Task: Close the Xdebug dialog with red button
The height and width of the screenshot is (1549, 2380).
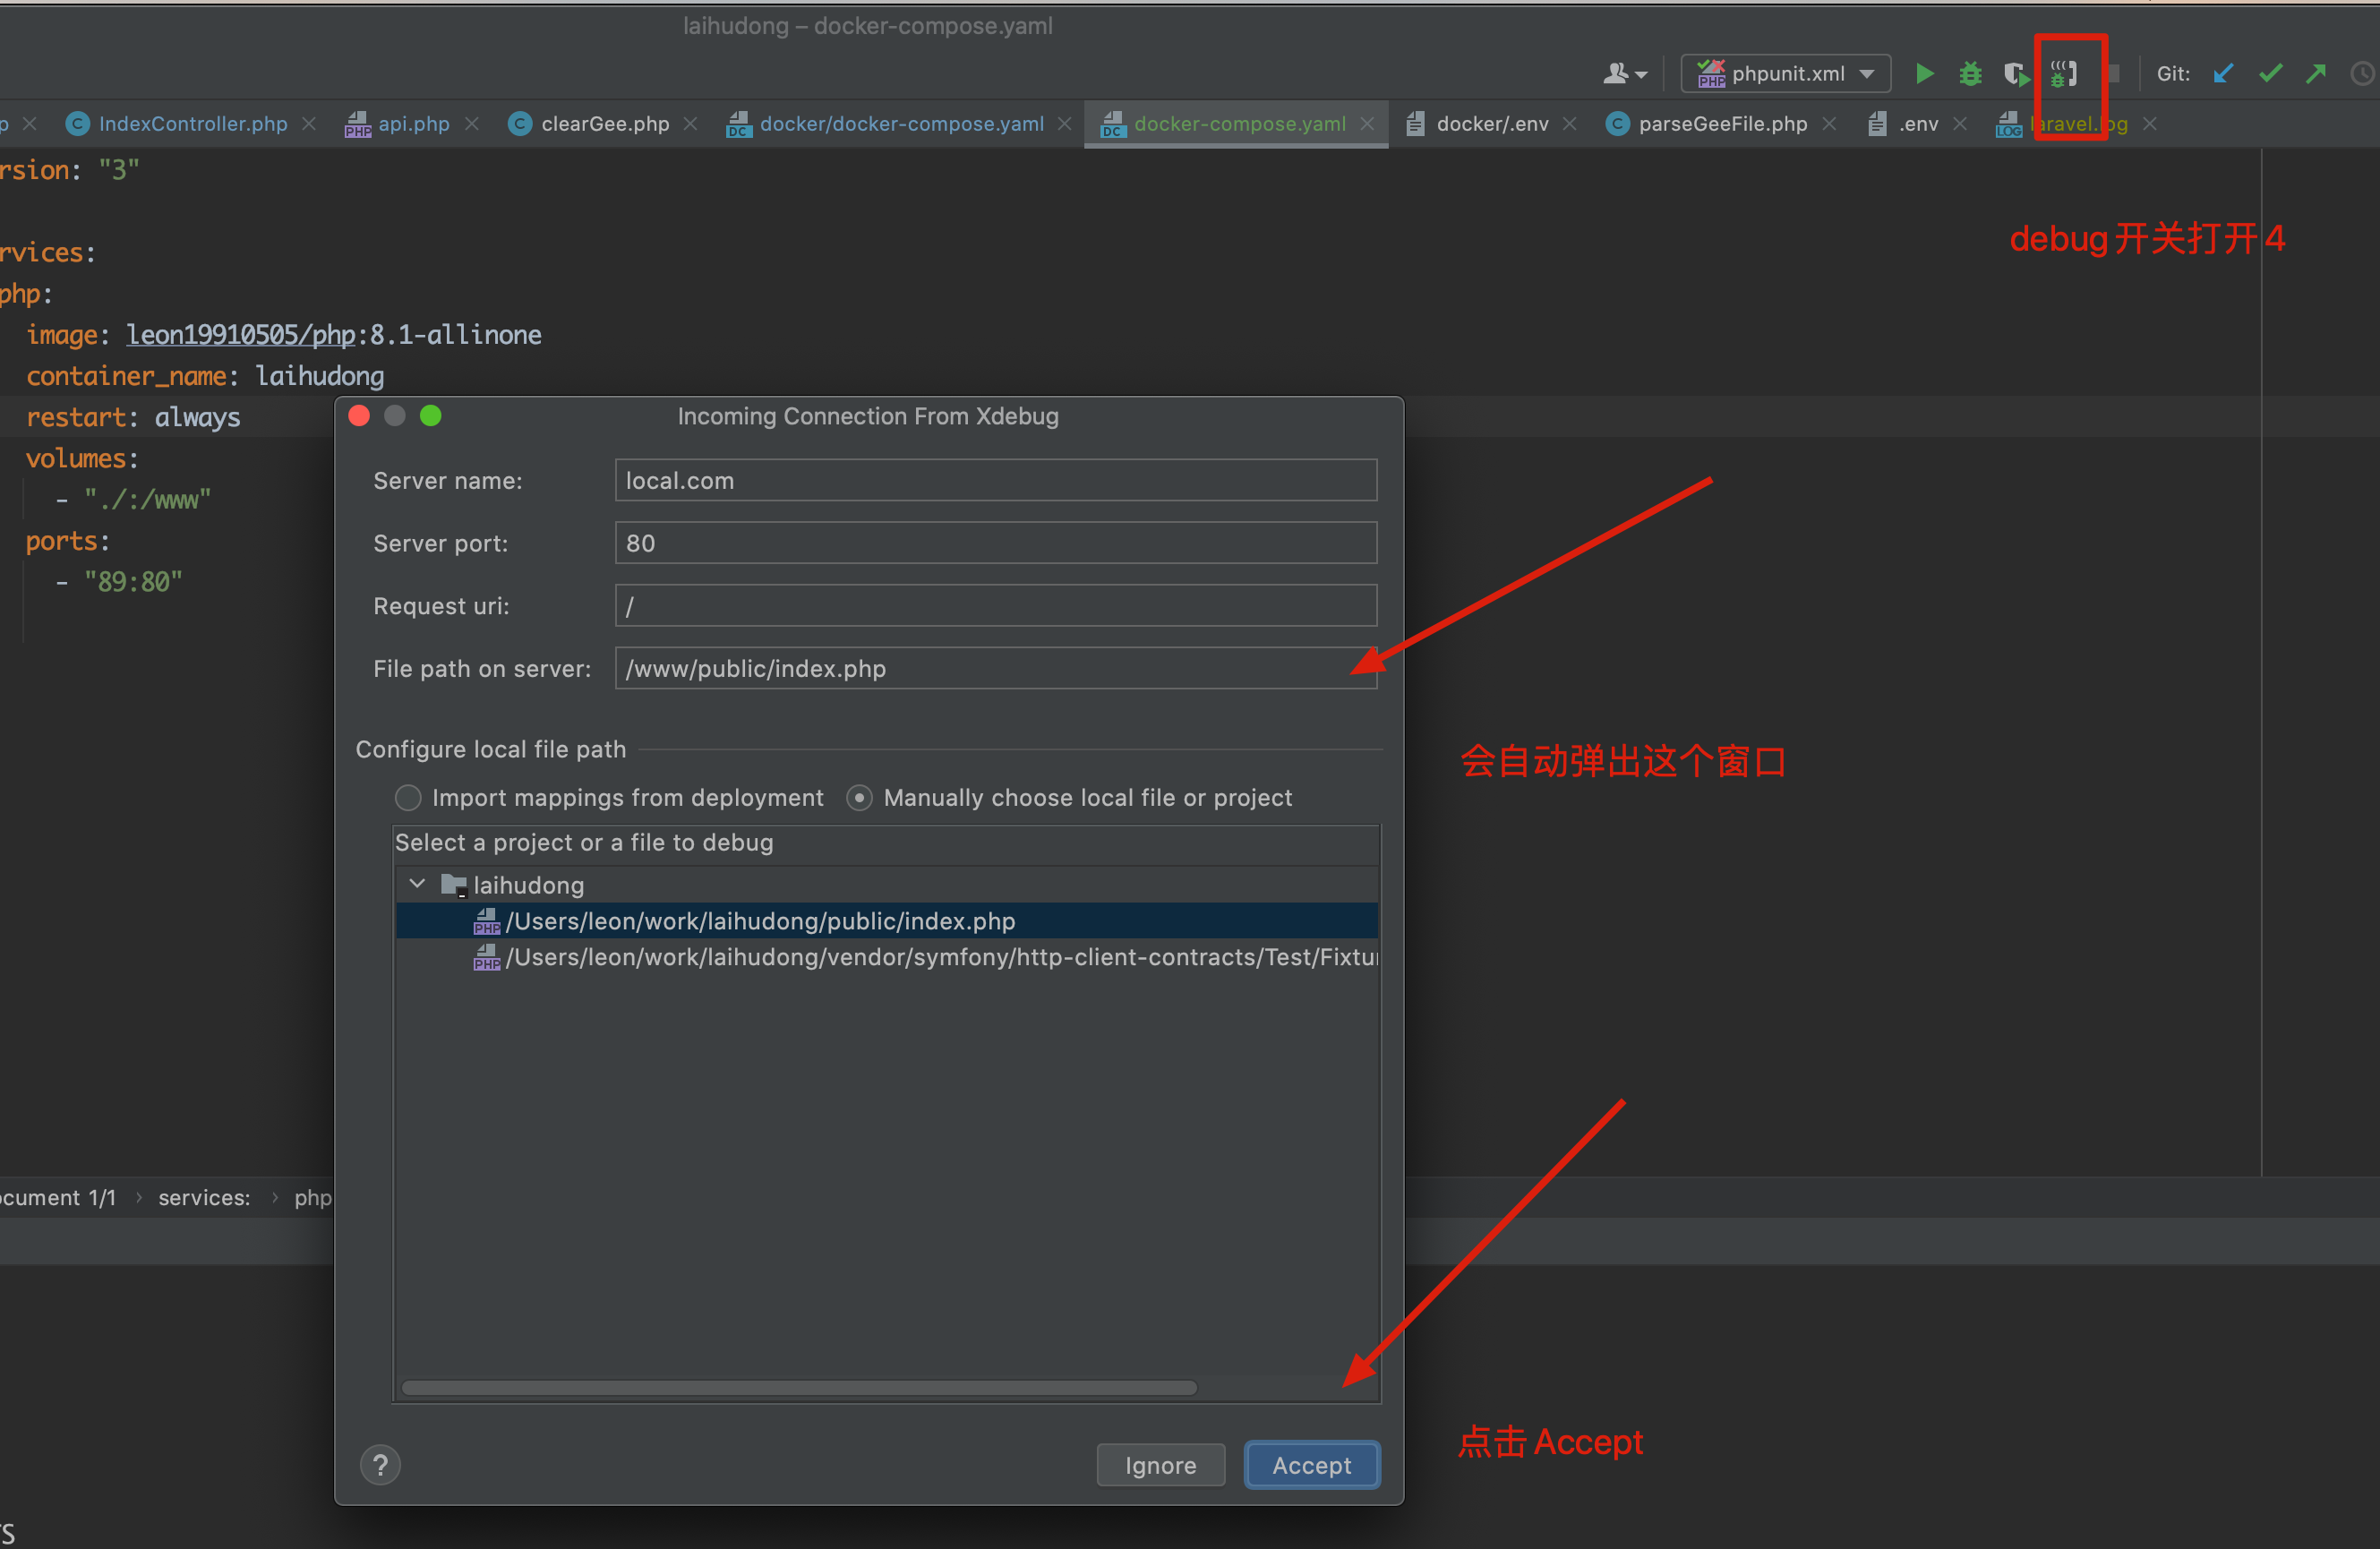Action: click(x=359, y=416)
